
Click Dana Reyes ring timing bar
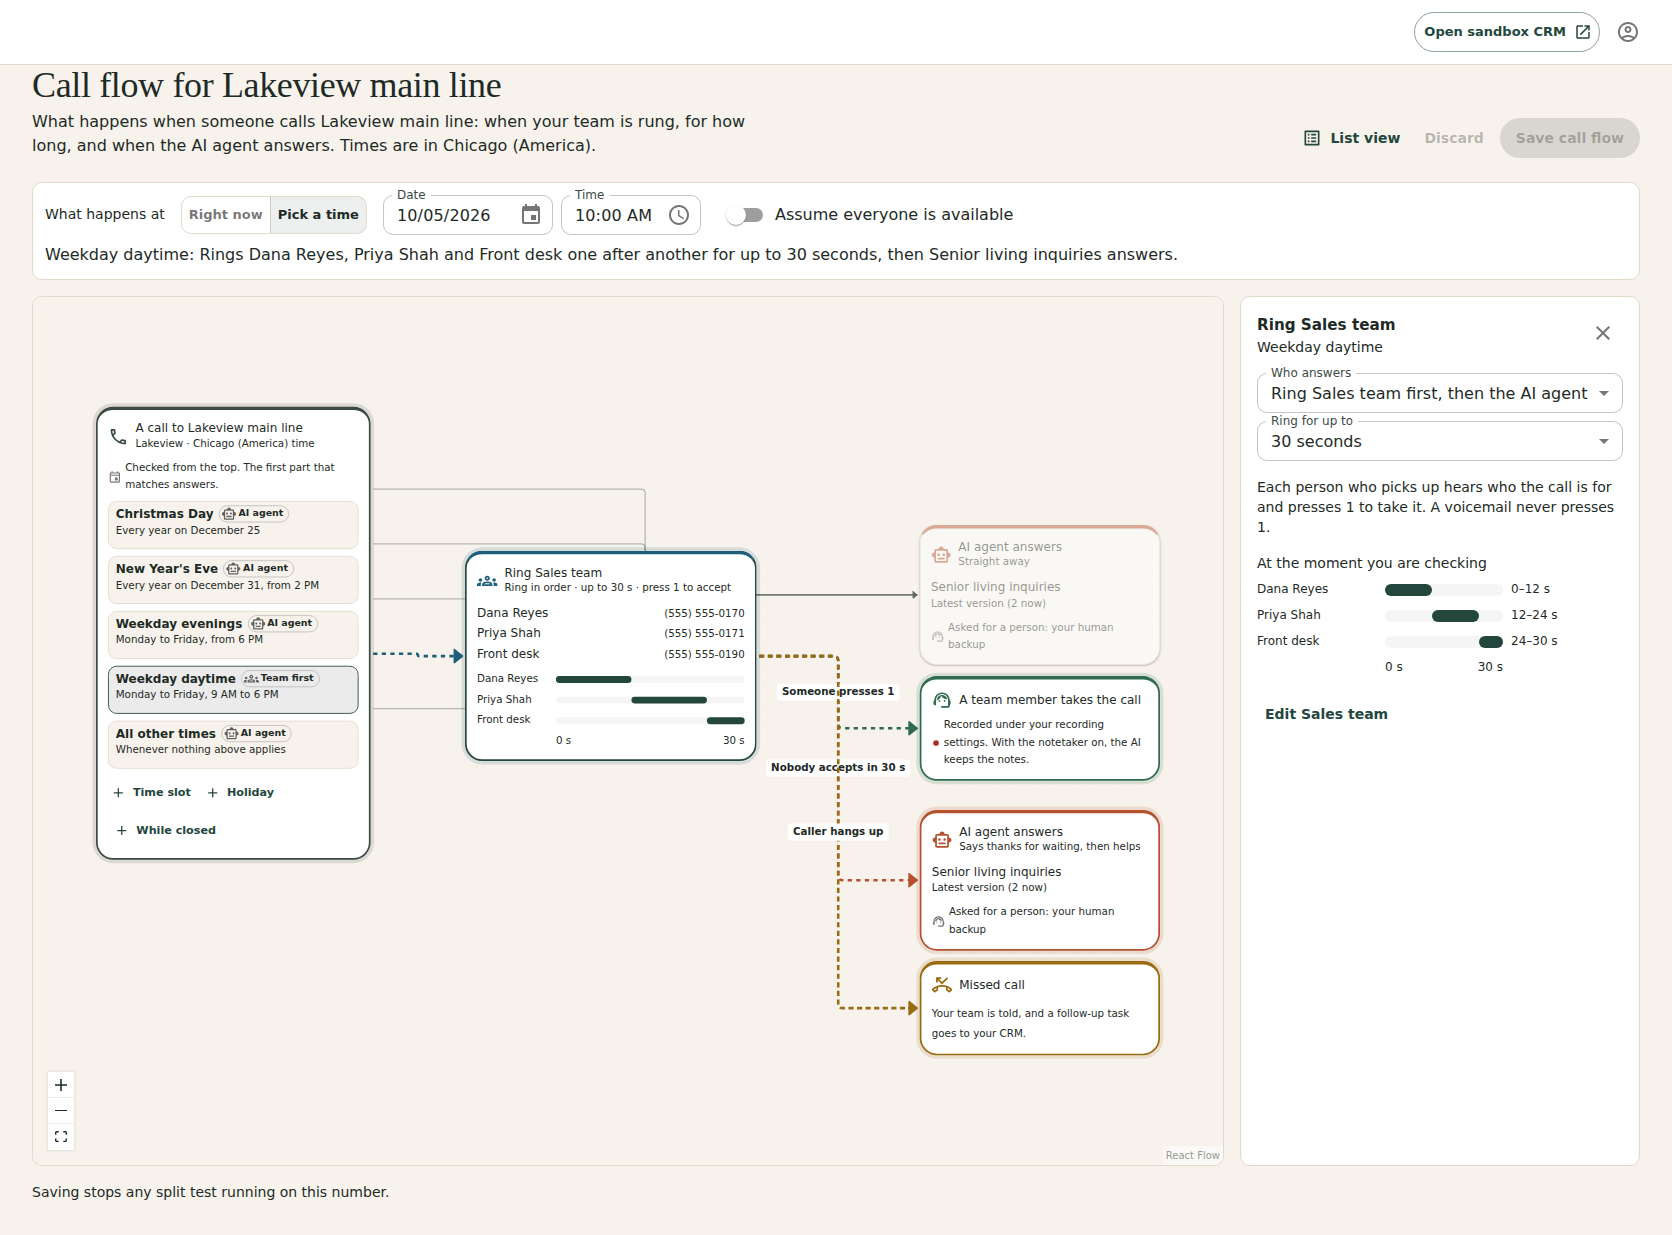(1408, 589)
